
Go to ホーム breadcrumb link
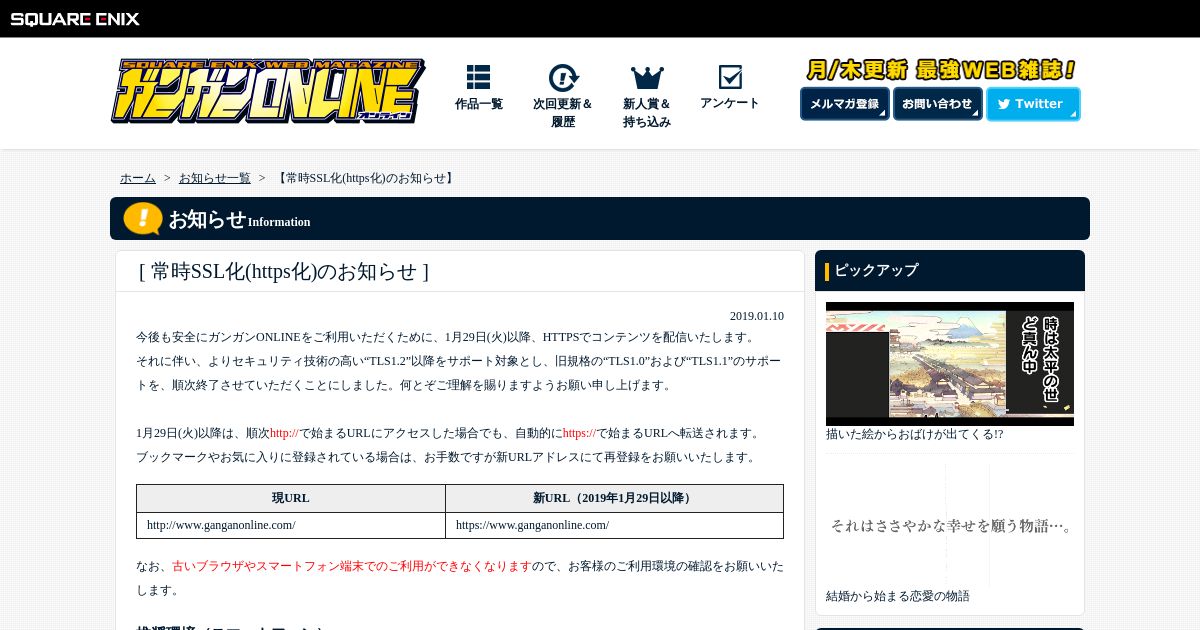[138, 178]
